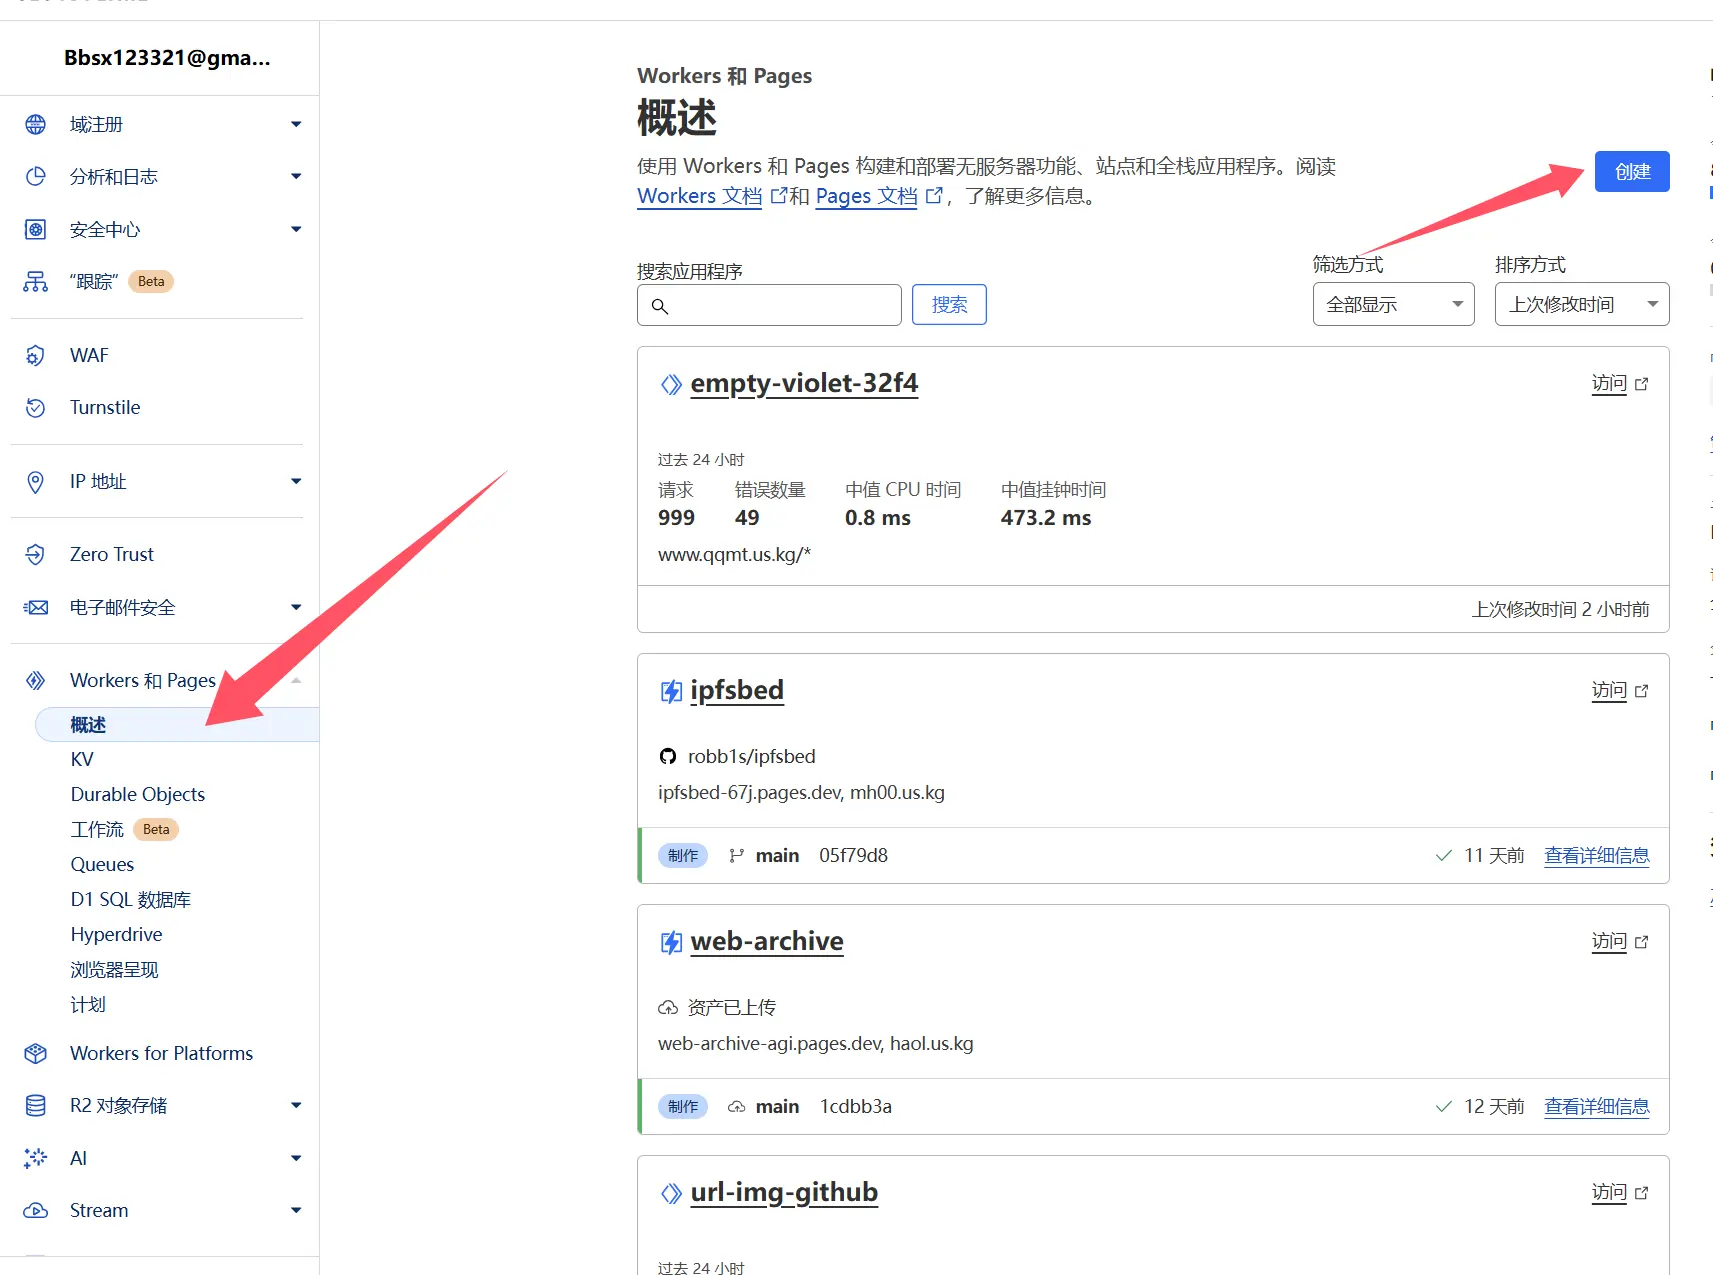Screen dimensions: 1713x1275
Task: Click the 安全中心 icon
Action: tap(36, 229)
